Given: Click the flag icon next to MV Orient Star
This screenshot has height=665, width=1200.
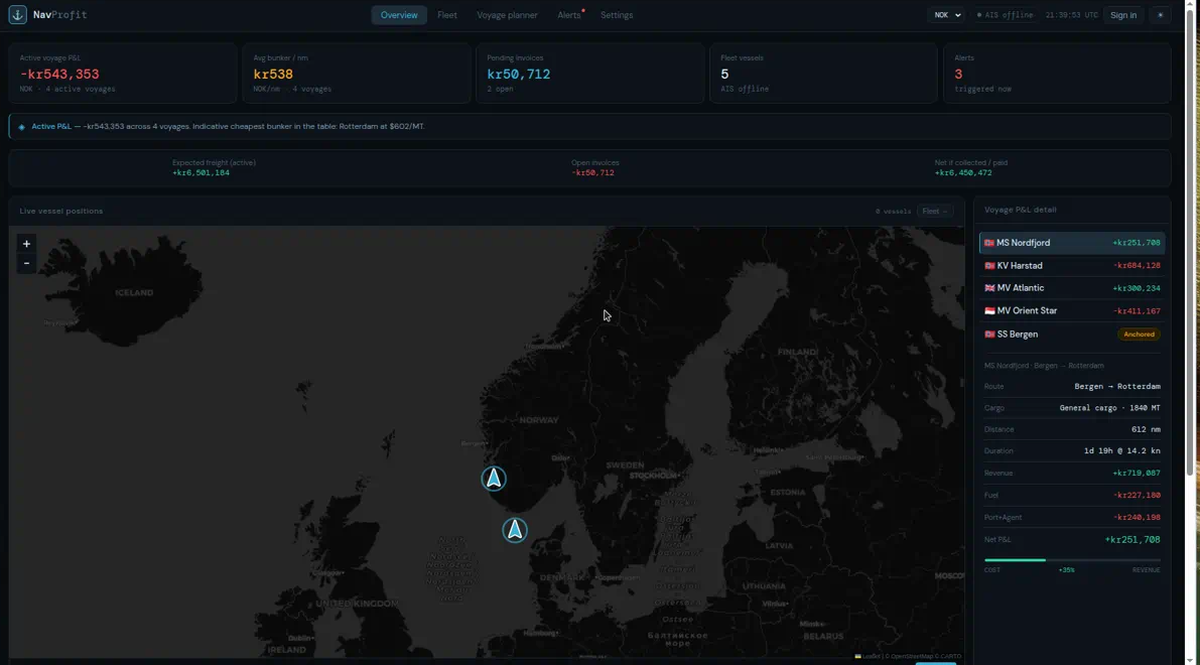Looking at the screenshot, I should pos(989,311).
